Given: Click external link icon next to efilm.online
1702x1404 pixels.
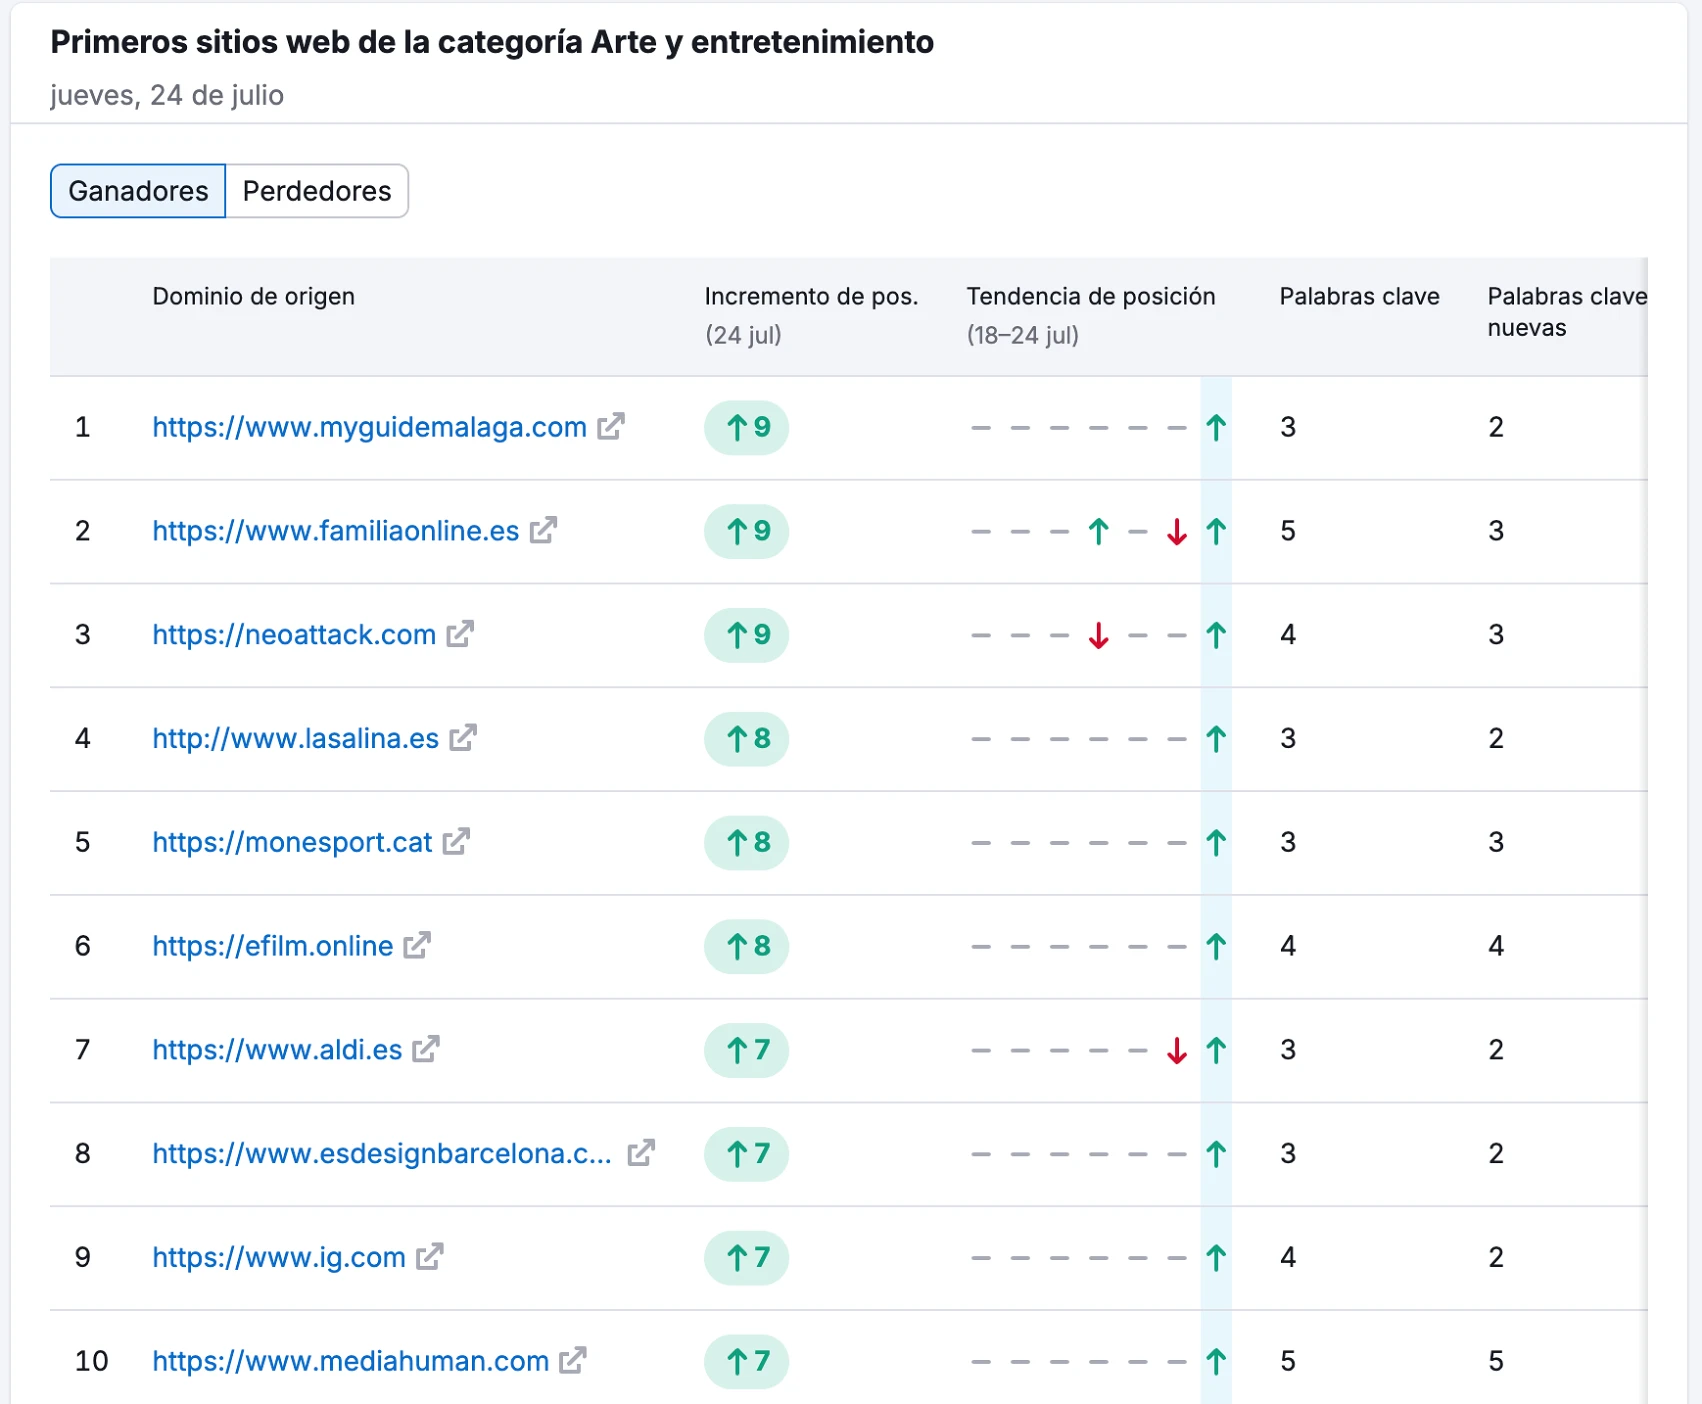Looking at the screenshot, I should tap(417, 945).
